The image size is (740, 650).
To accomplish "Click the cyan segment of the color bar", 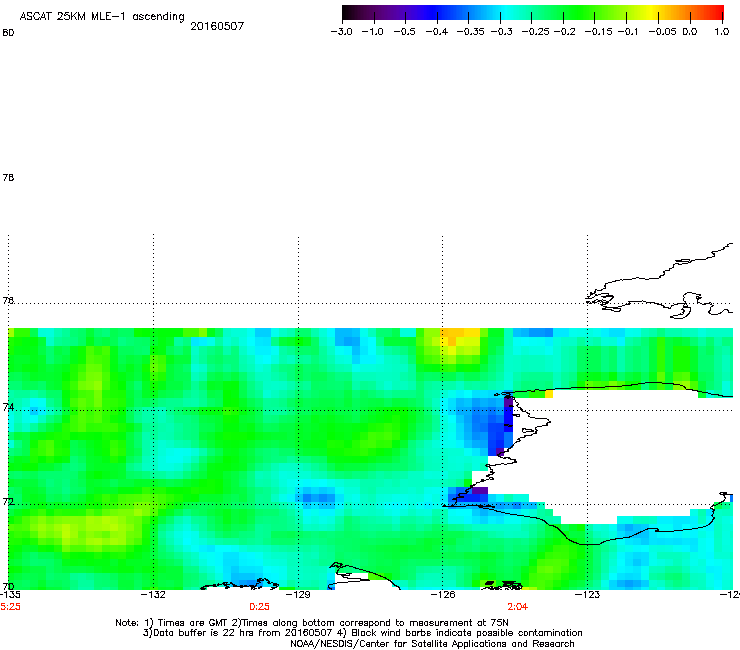I will tap(507, 12).
